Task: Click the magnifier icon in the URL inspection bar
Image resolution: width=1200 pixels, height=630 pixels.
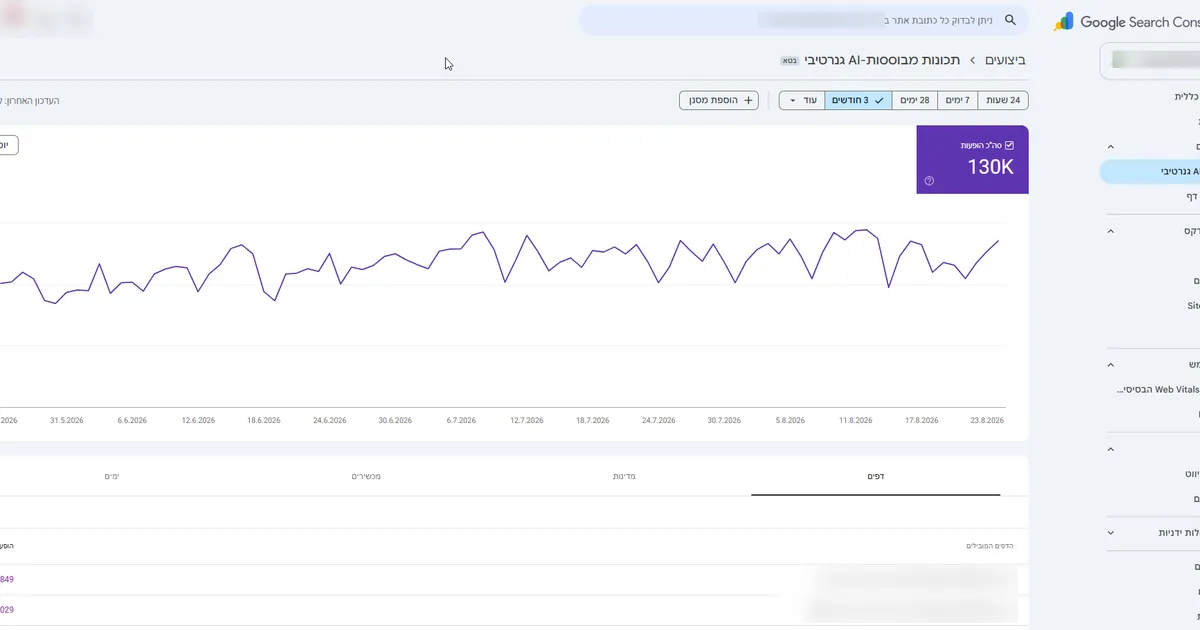Action: point(1010,20)
